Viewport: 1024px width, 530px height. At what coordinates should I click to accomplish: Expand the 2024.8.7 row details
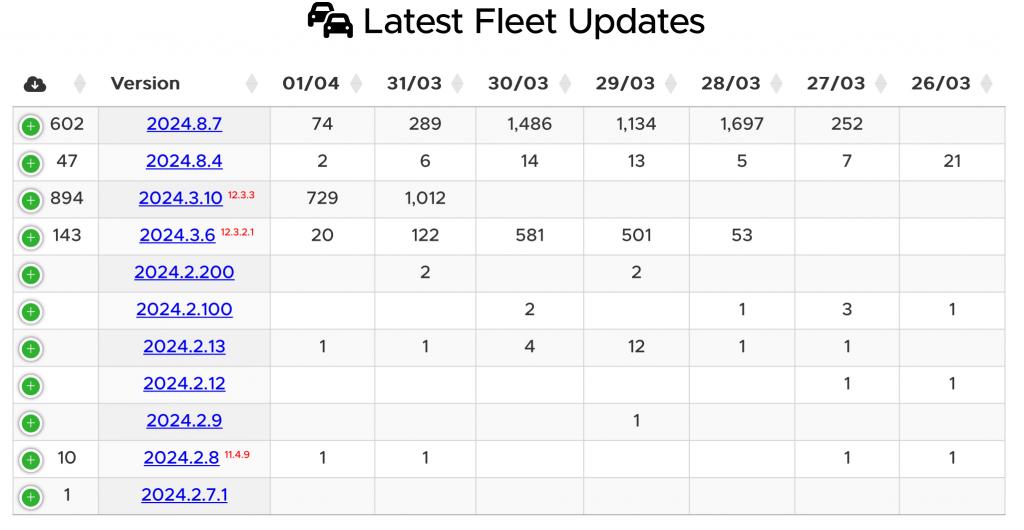pos(31,126)
